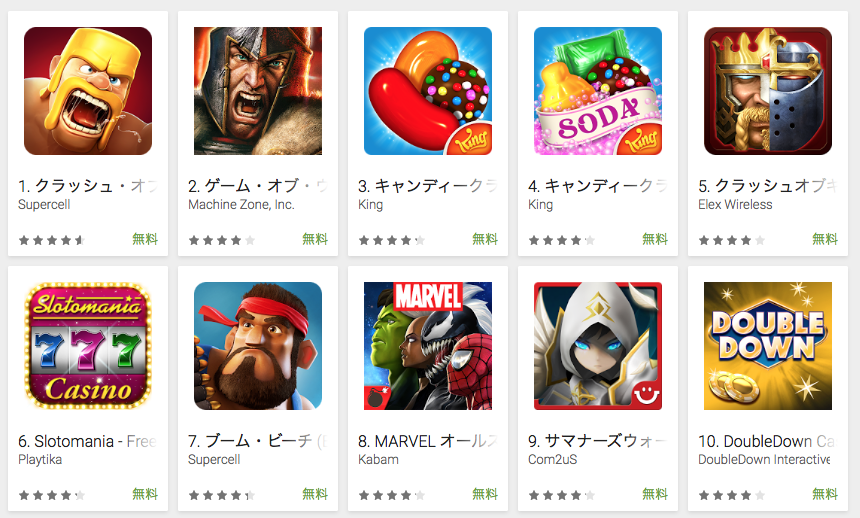The height and width of the screenshot is (518, 860).
Task: Select the Candy Crush Saga app icon
Action: [x=428, y=91]
